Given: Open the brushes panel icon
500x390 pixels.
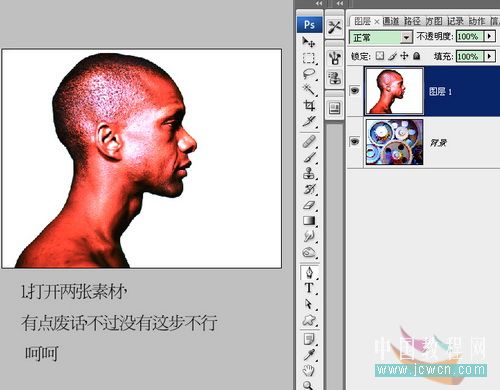Looking at the screenshot, I should coord(334,58).
